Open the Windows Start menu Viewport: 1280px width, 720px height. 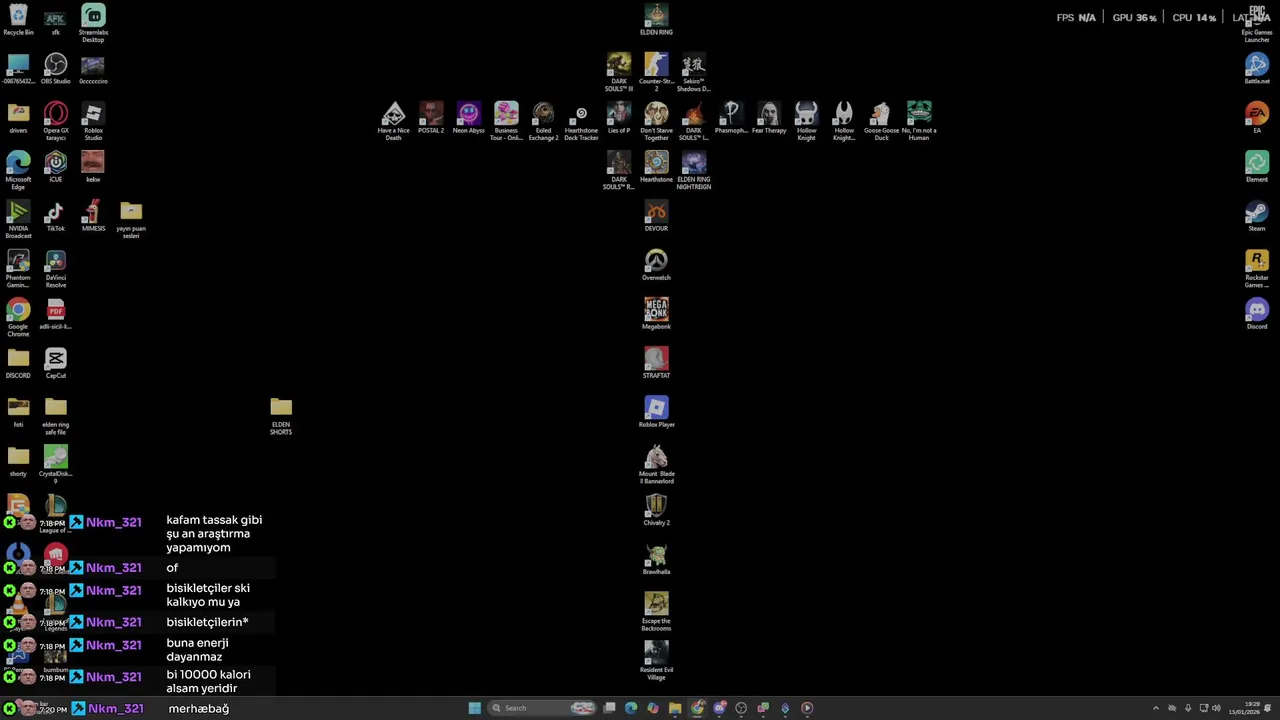[x=474, y=708]
